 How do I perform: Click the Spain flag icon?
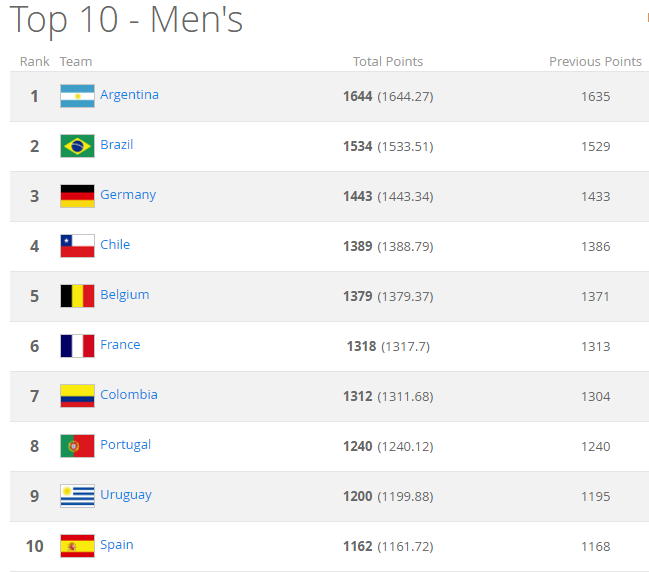coord(77,546)
